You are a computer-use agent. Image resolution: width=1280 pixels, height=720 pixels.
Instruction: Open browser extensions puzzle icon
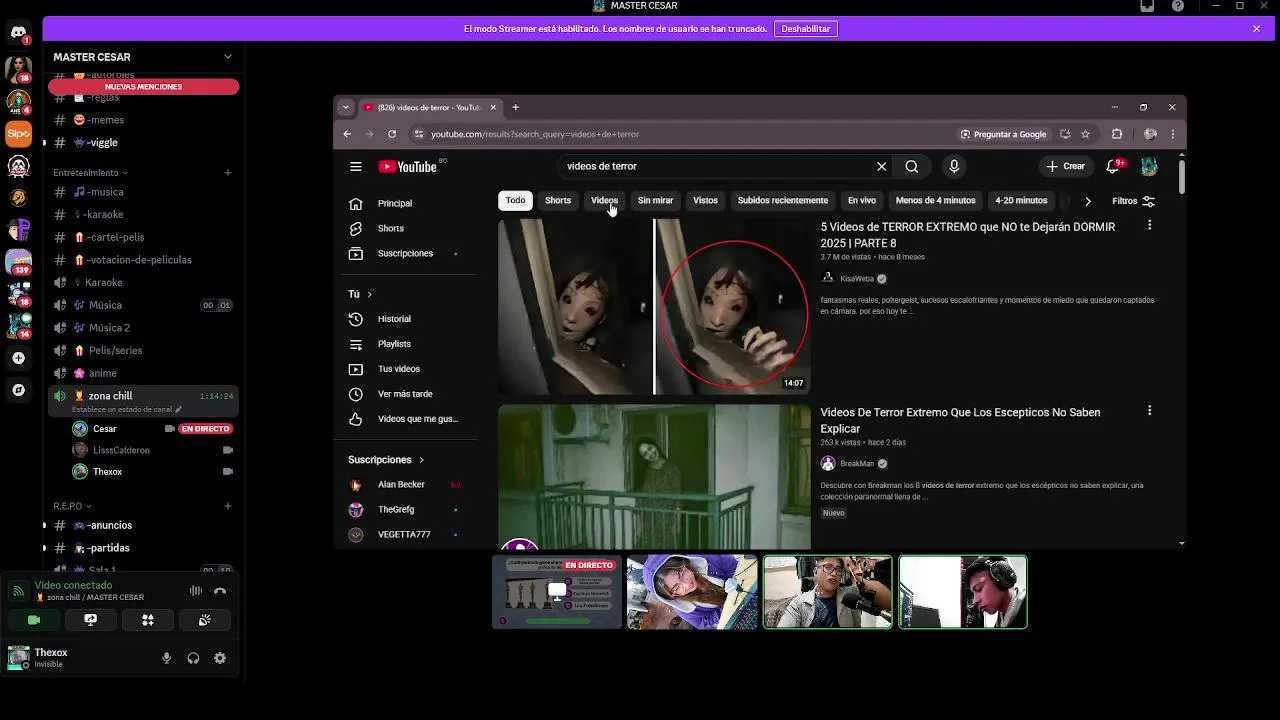coord(1117,134)
